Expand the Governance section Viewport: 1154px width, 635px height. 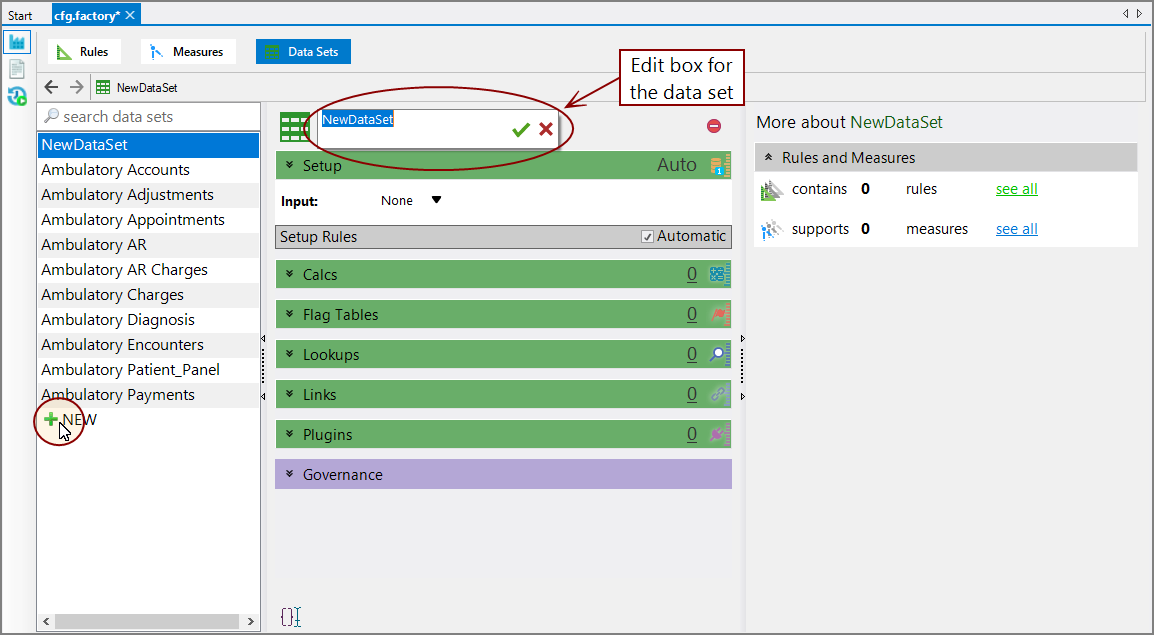290,473
